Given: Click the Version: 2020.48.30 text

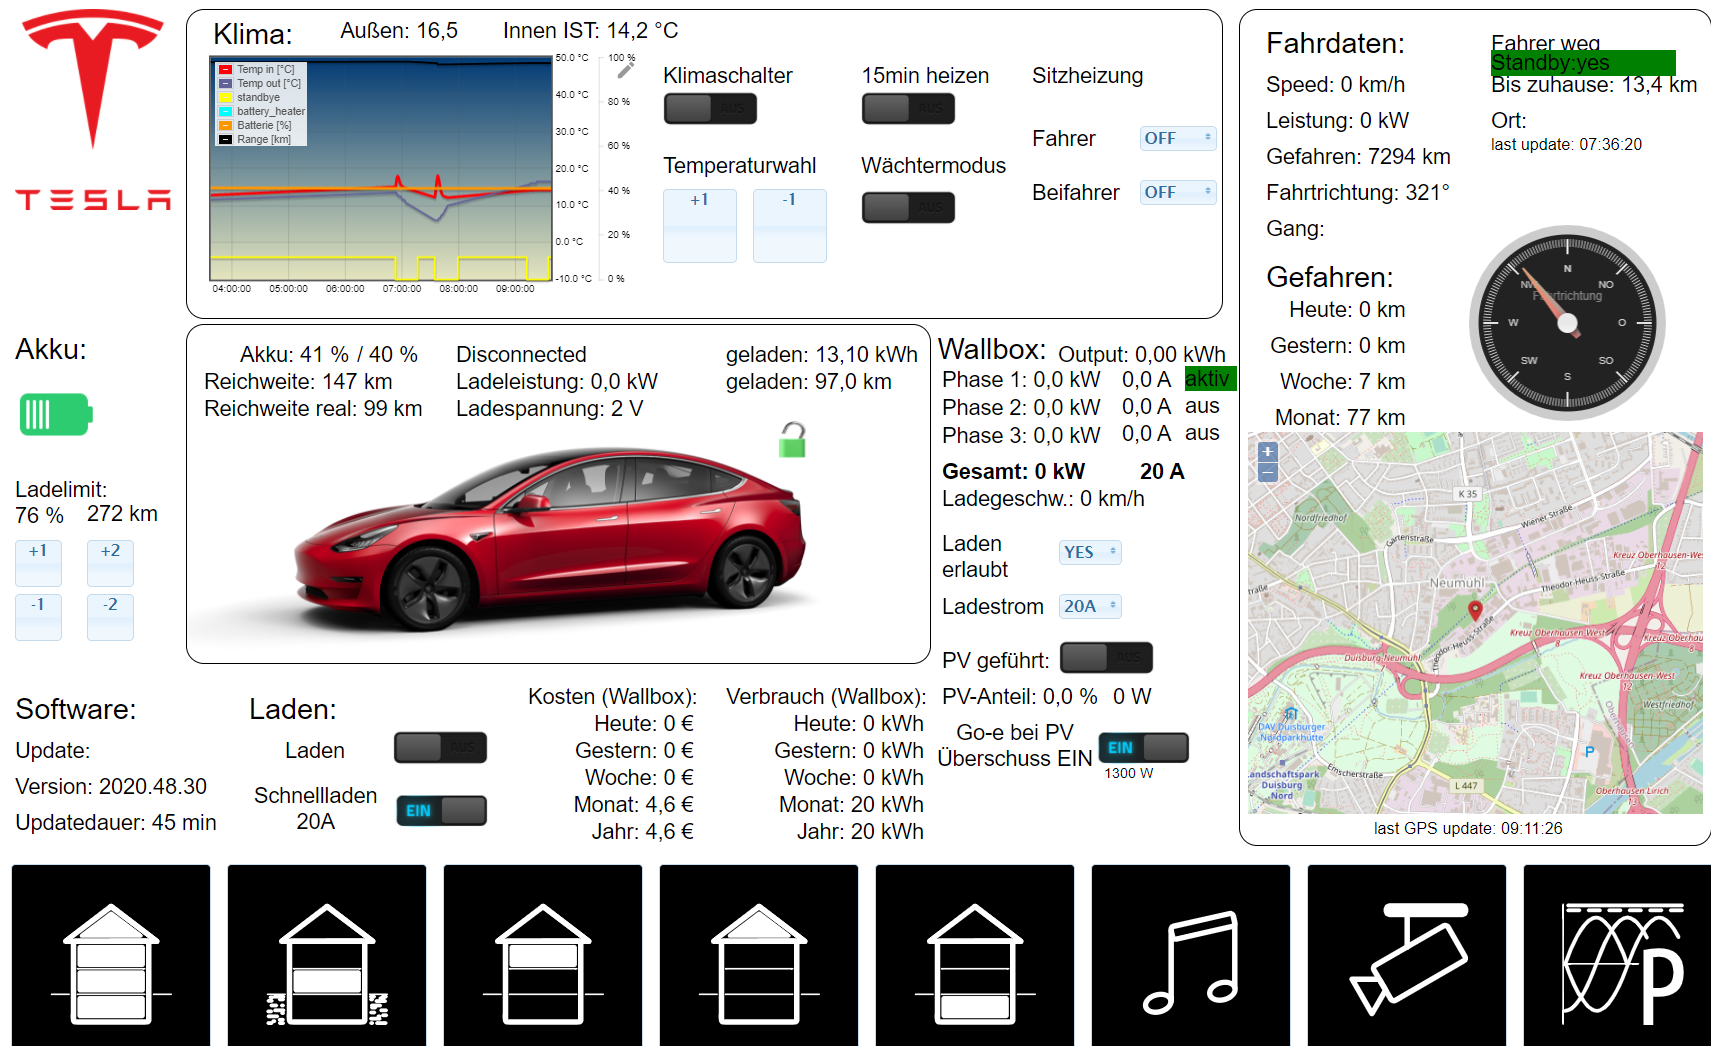Looking at the screenshot, I should click(x=111, y=787).
